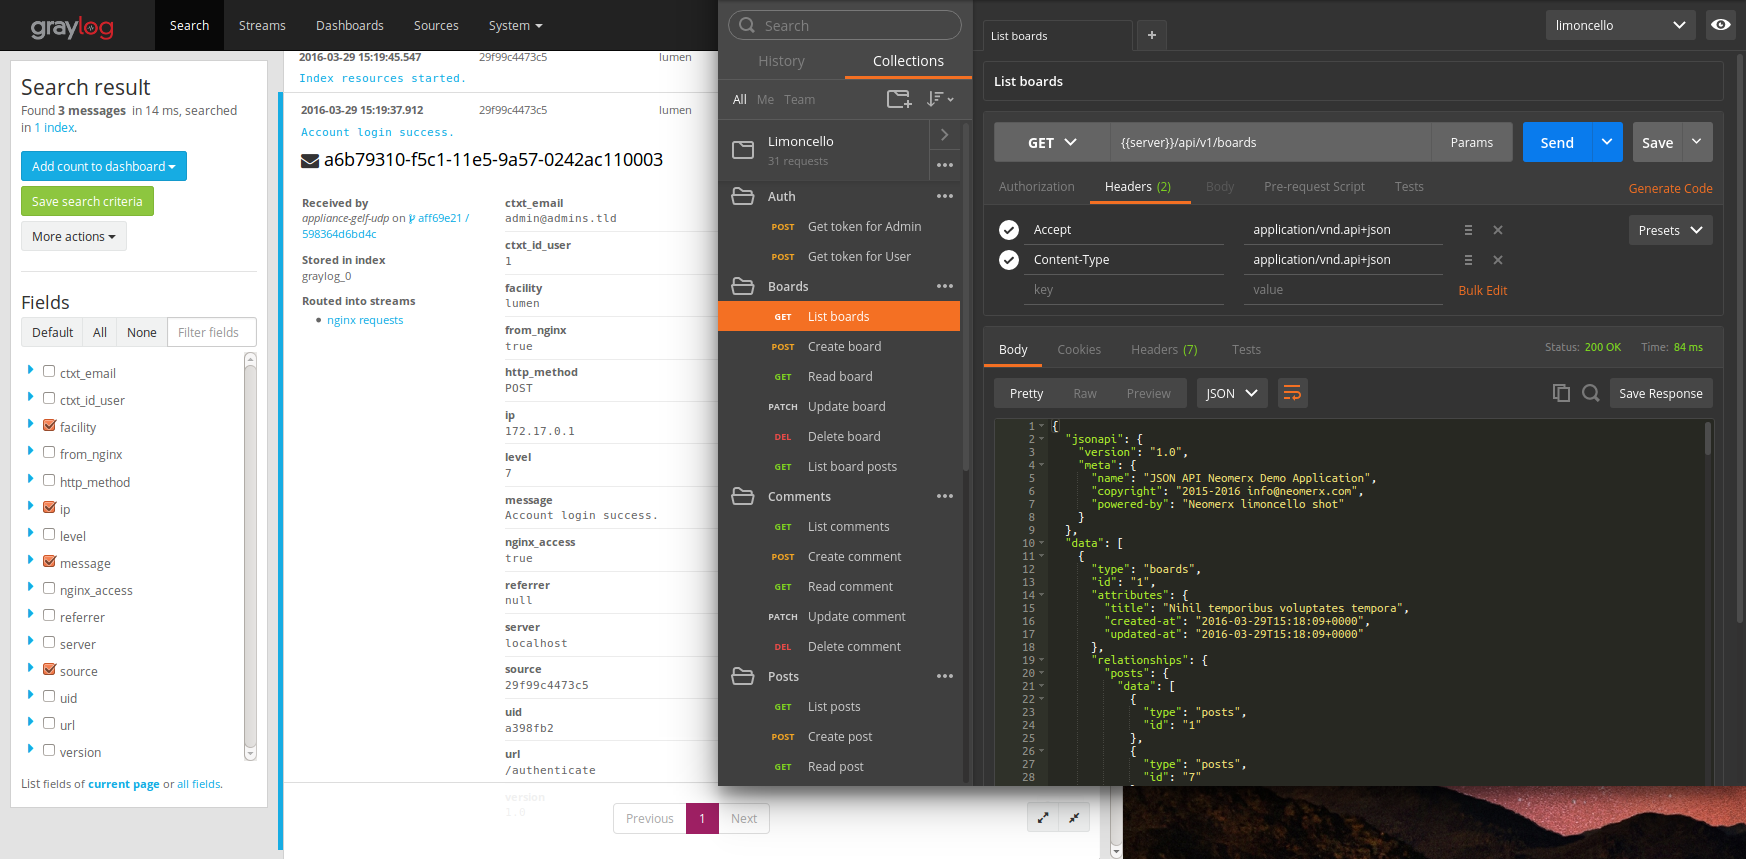
Task: Expand Limoncello collection details chevron
Action: pos(945,134)
